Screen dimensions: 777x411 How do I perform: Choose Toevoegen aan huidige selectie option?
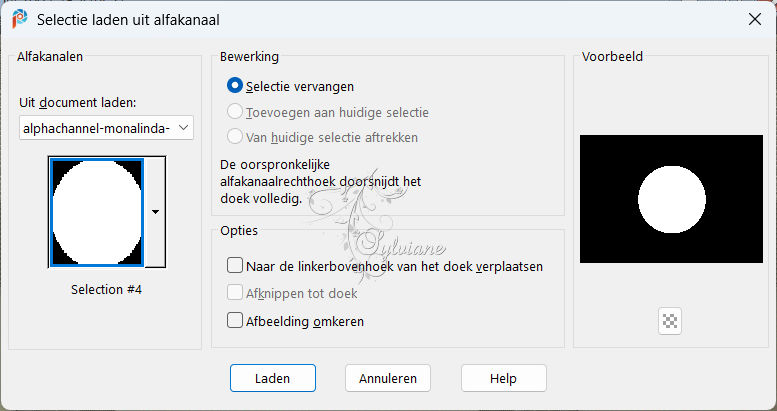234,112
